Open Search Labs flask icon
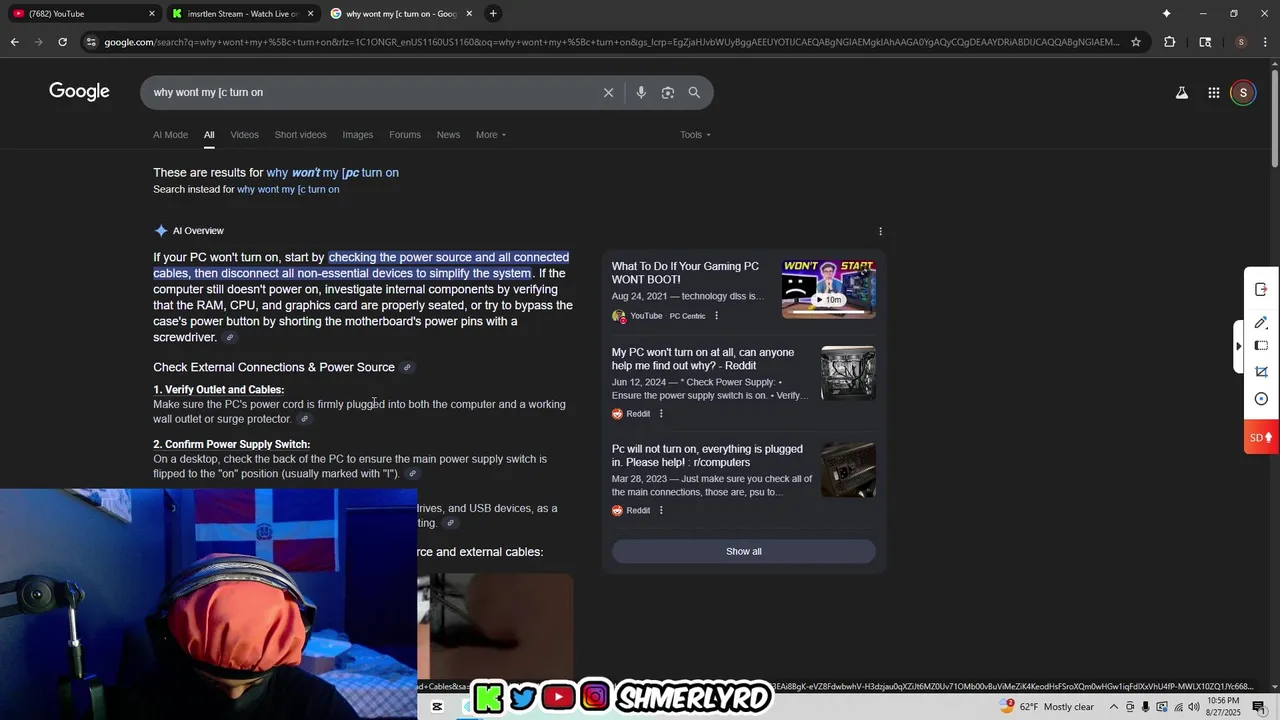Image resolution: width=1280 pixels, height=720 pixels. (x=1182, y=93)
